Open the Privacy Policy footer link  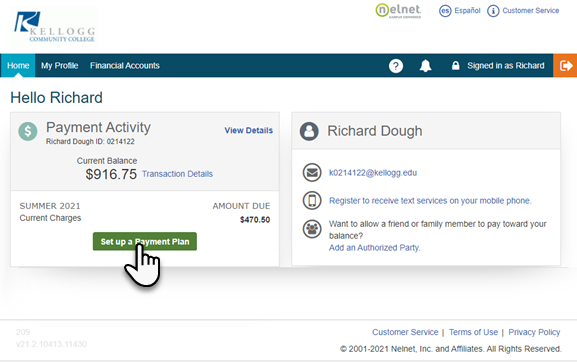pyautogui.click(x=534, y=332)
